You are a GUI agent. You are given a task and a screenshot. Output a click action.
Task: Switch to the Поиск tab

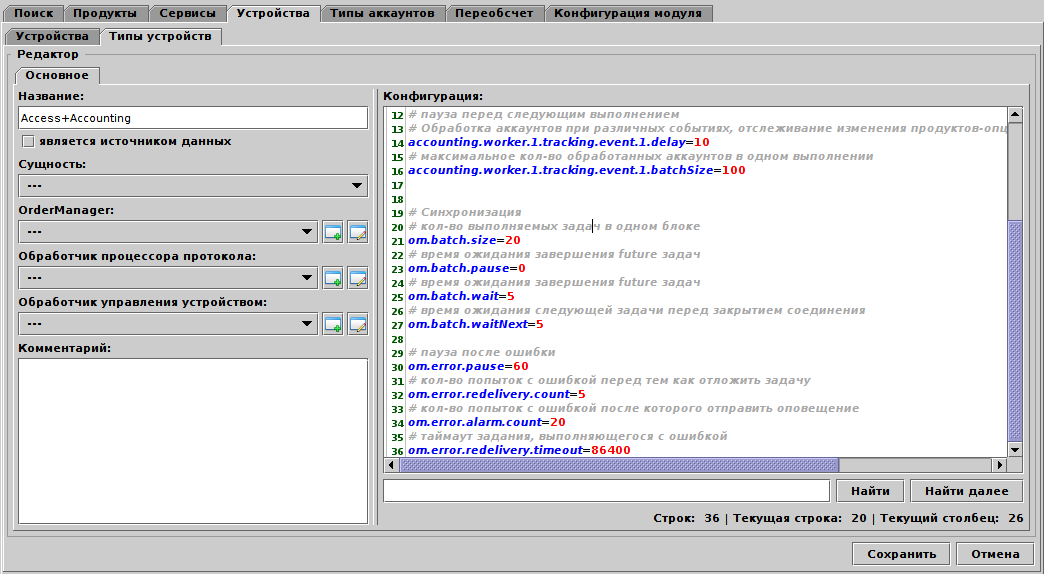pos(33,13)
